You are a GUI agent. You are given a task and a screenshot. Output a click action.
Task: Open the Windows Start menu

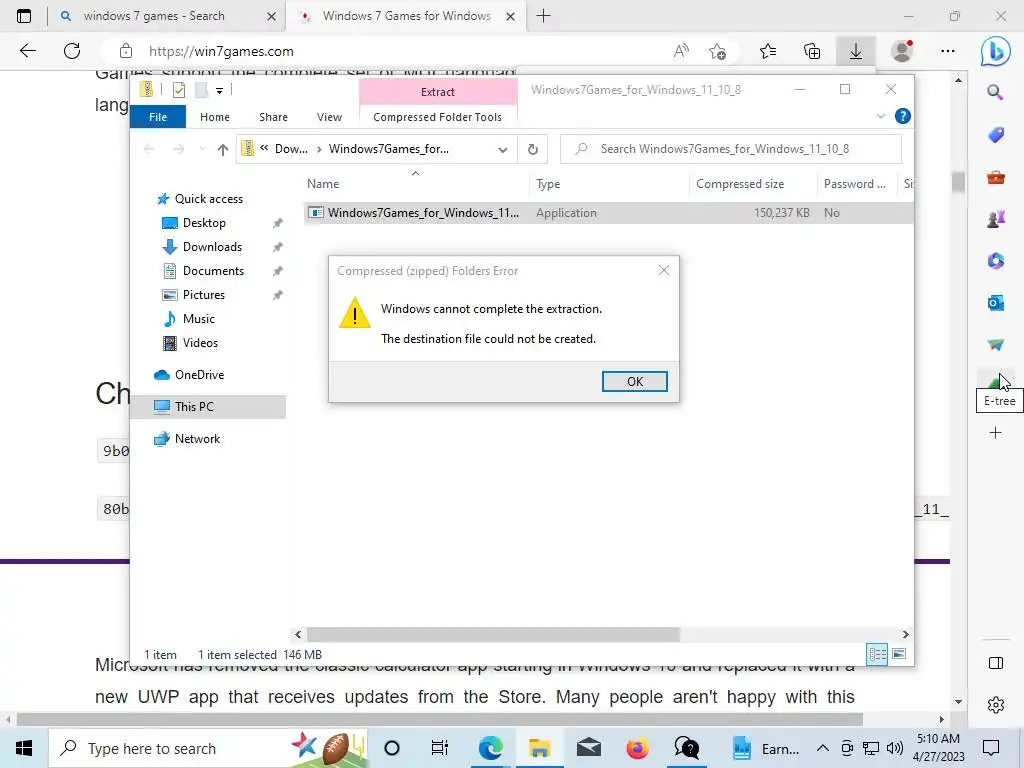[24, 748]
